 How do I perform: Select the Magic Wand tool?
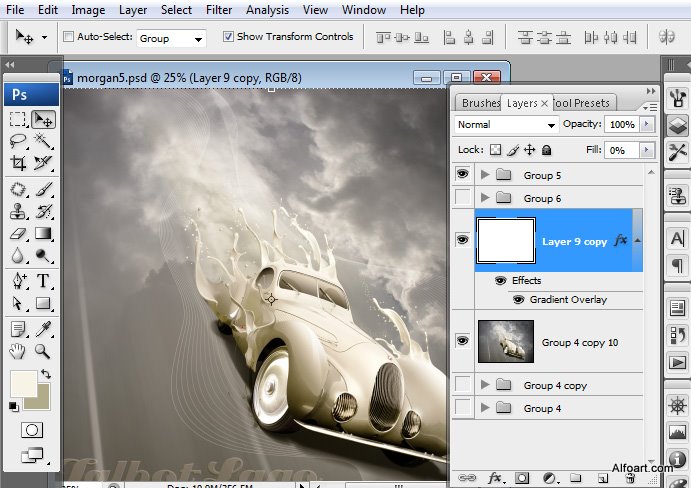[x=43, y=141]
